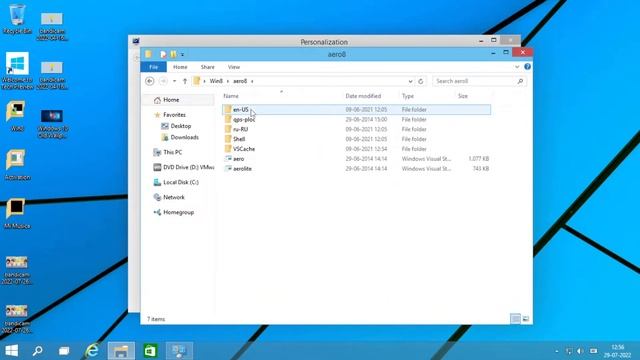
Task: Click the taskbar clock and date
Action: tap(618, 351)
